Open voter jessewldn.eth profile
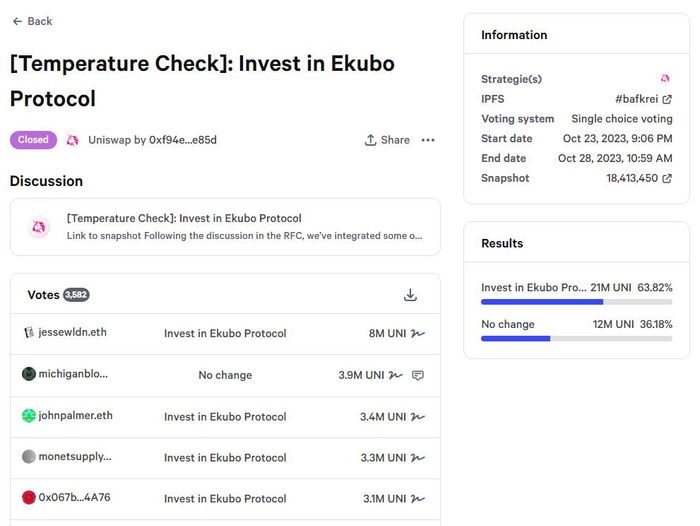This screenshot has height=526, width=700. pos(72,332)
